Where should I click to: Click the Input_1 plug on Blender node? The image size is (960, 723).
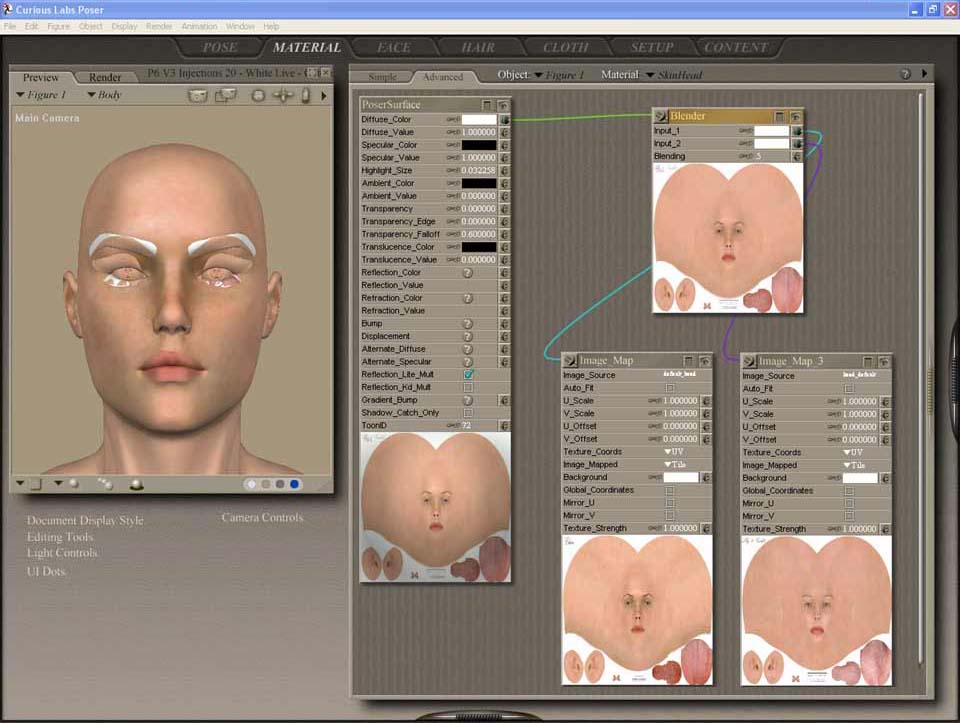(797, 131)
